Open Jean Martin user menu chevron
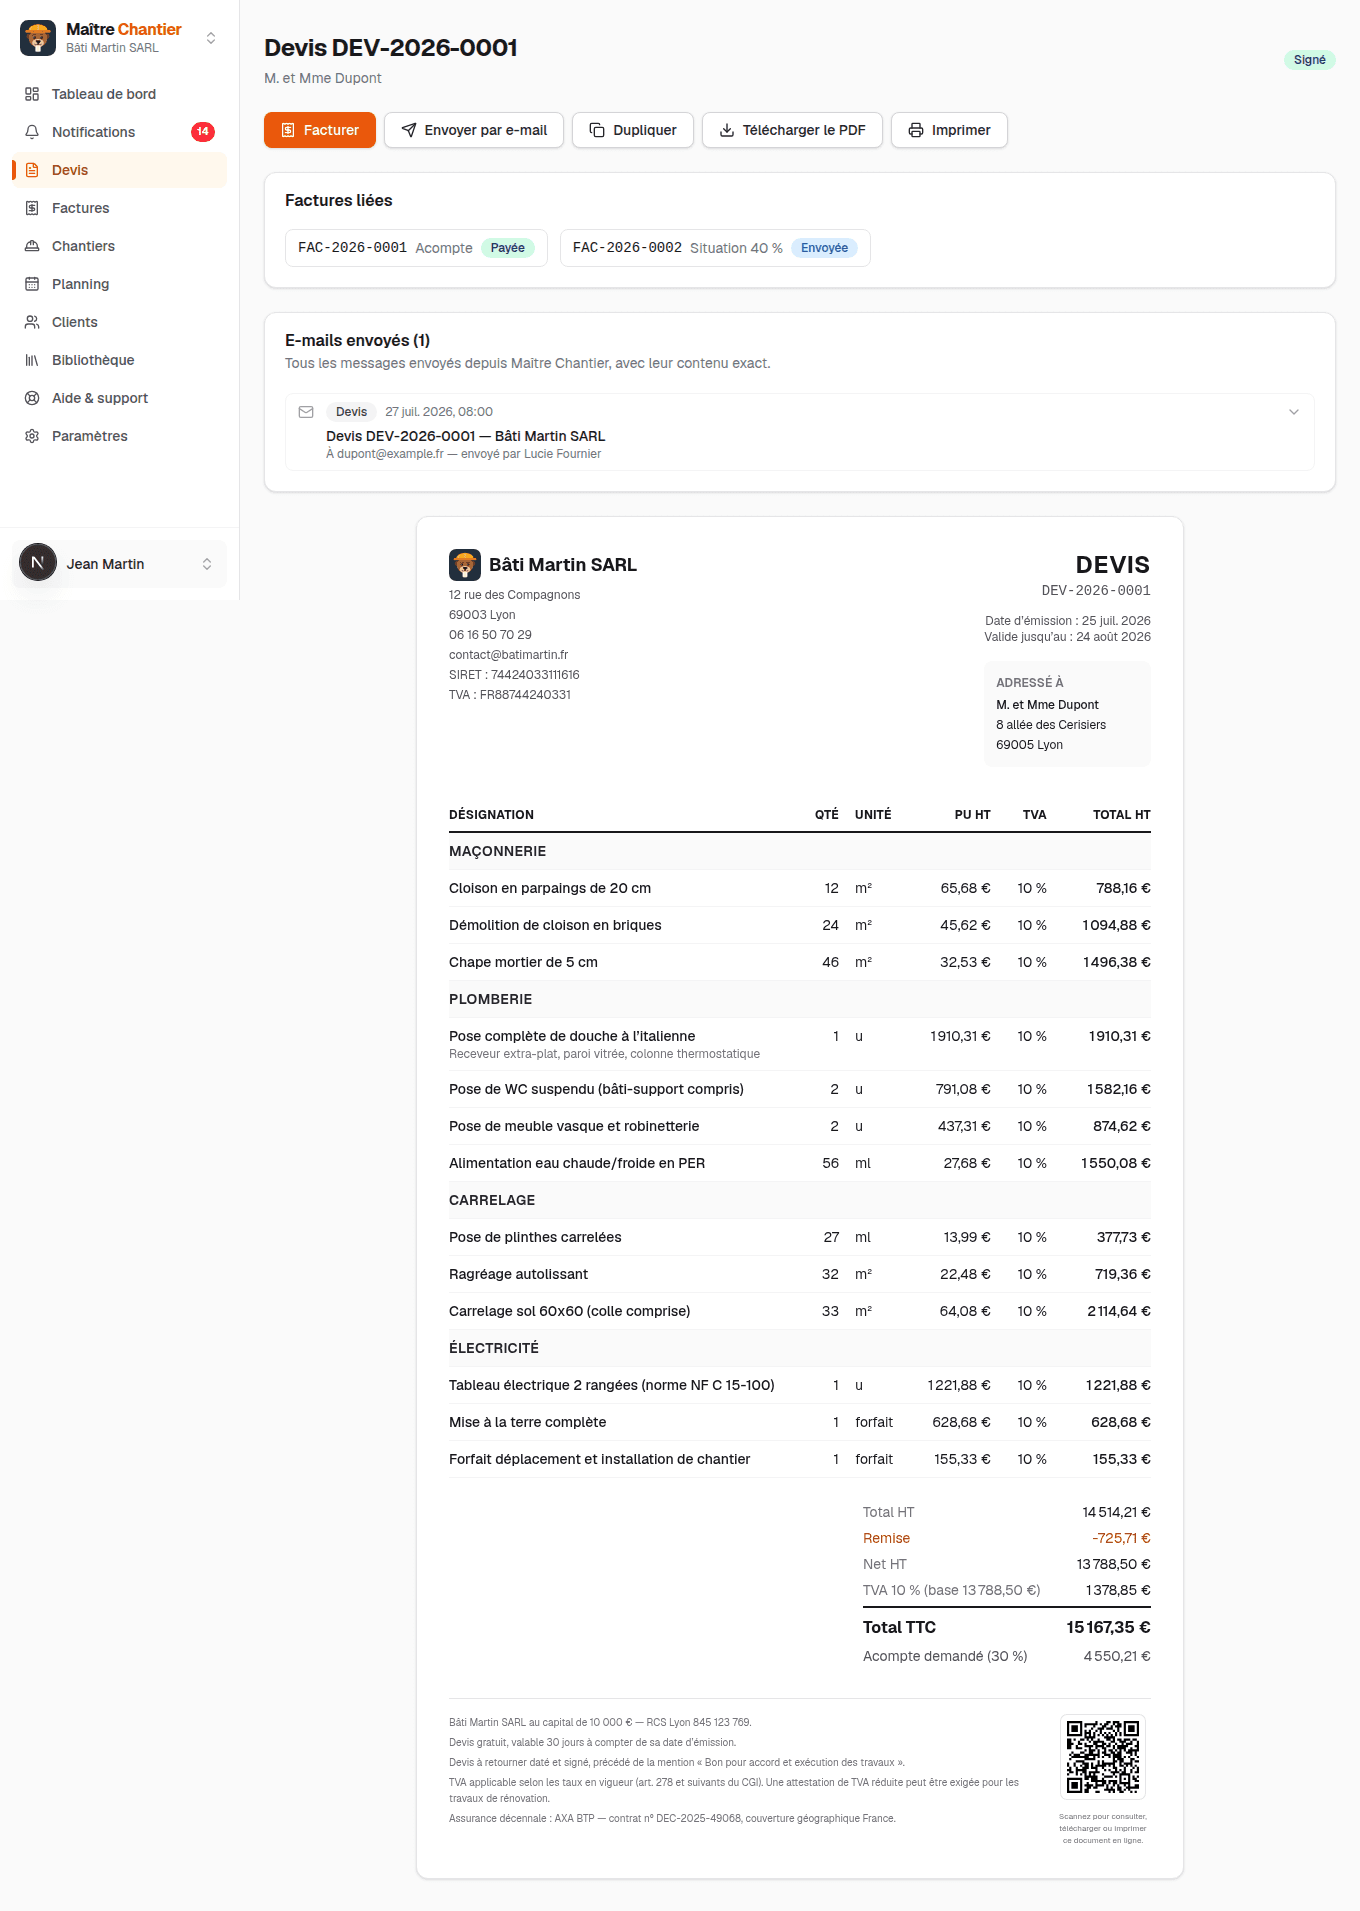Viewport: 1360px width, 1911px height. pos(207,564)
